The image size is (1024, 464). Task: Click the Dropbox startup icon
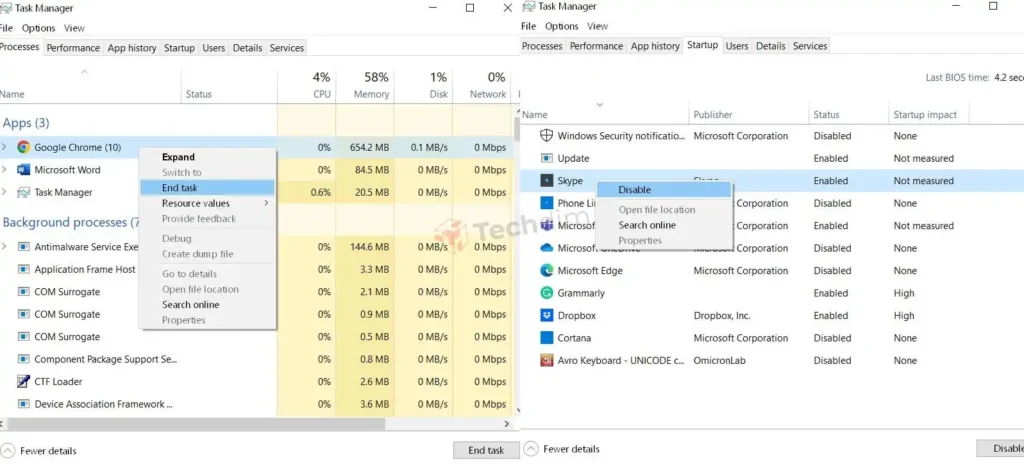point(547,316)
